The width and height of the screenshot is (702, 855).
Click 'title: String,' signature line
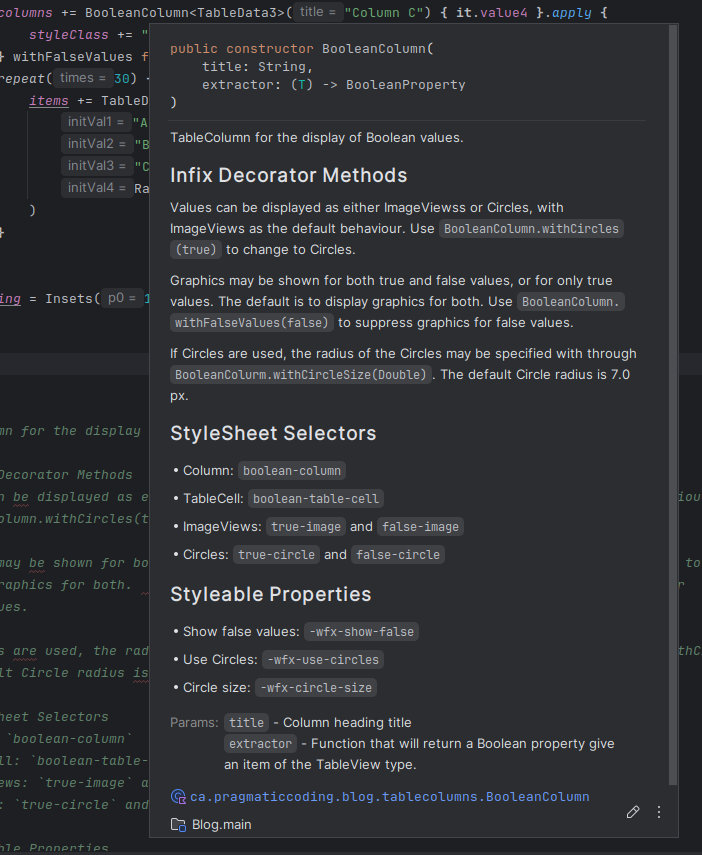(x=257, y=67)
